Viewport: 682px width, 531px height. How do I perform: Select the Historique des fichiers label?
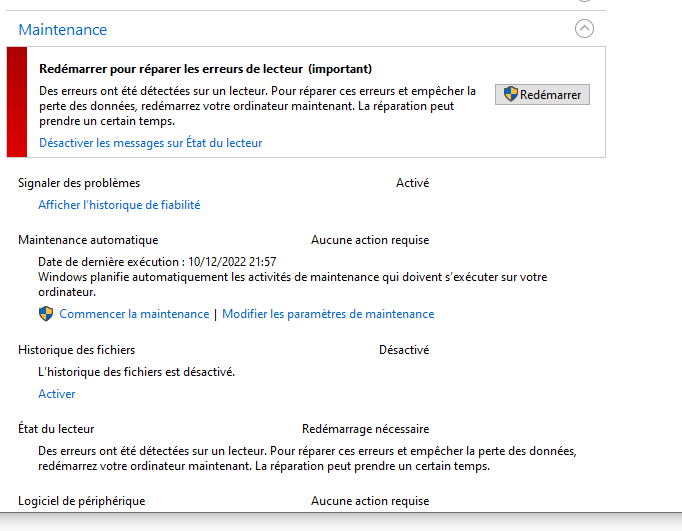click(x=77, y=350)
